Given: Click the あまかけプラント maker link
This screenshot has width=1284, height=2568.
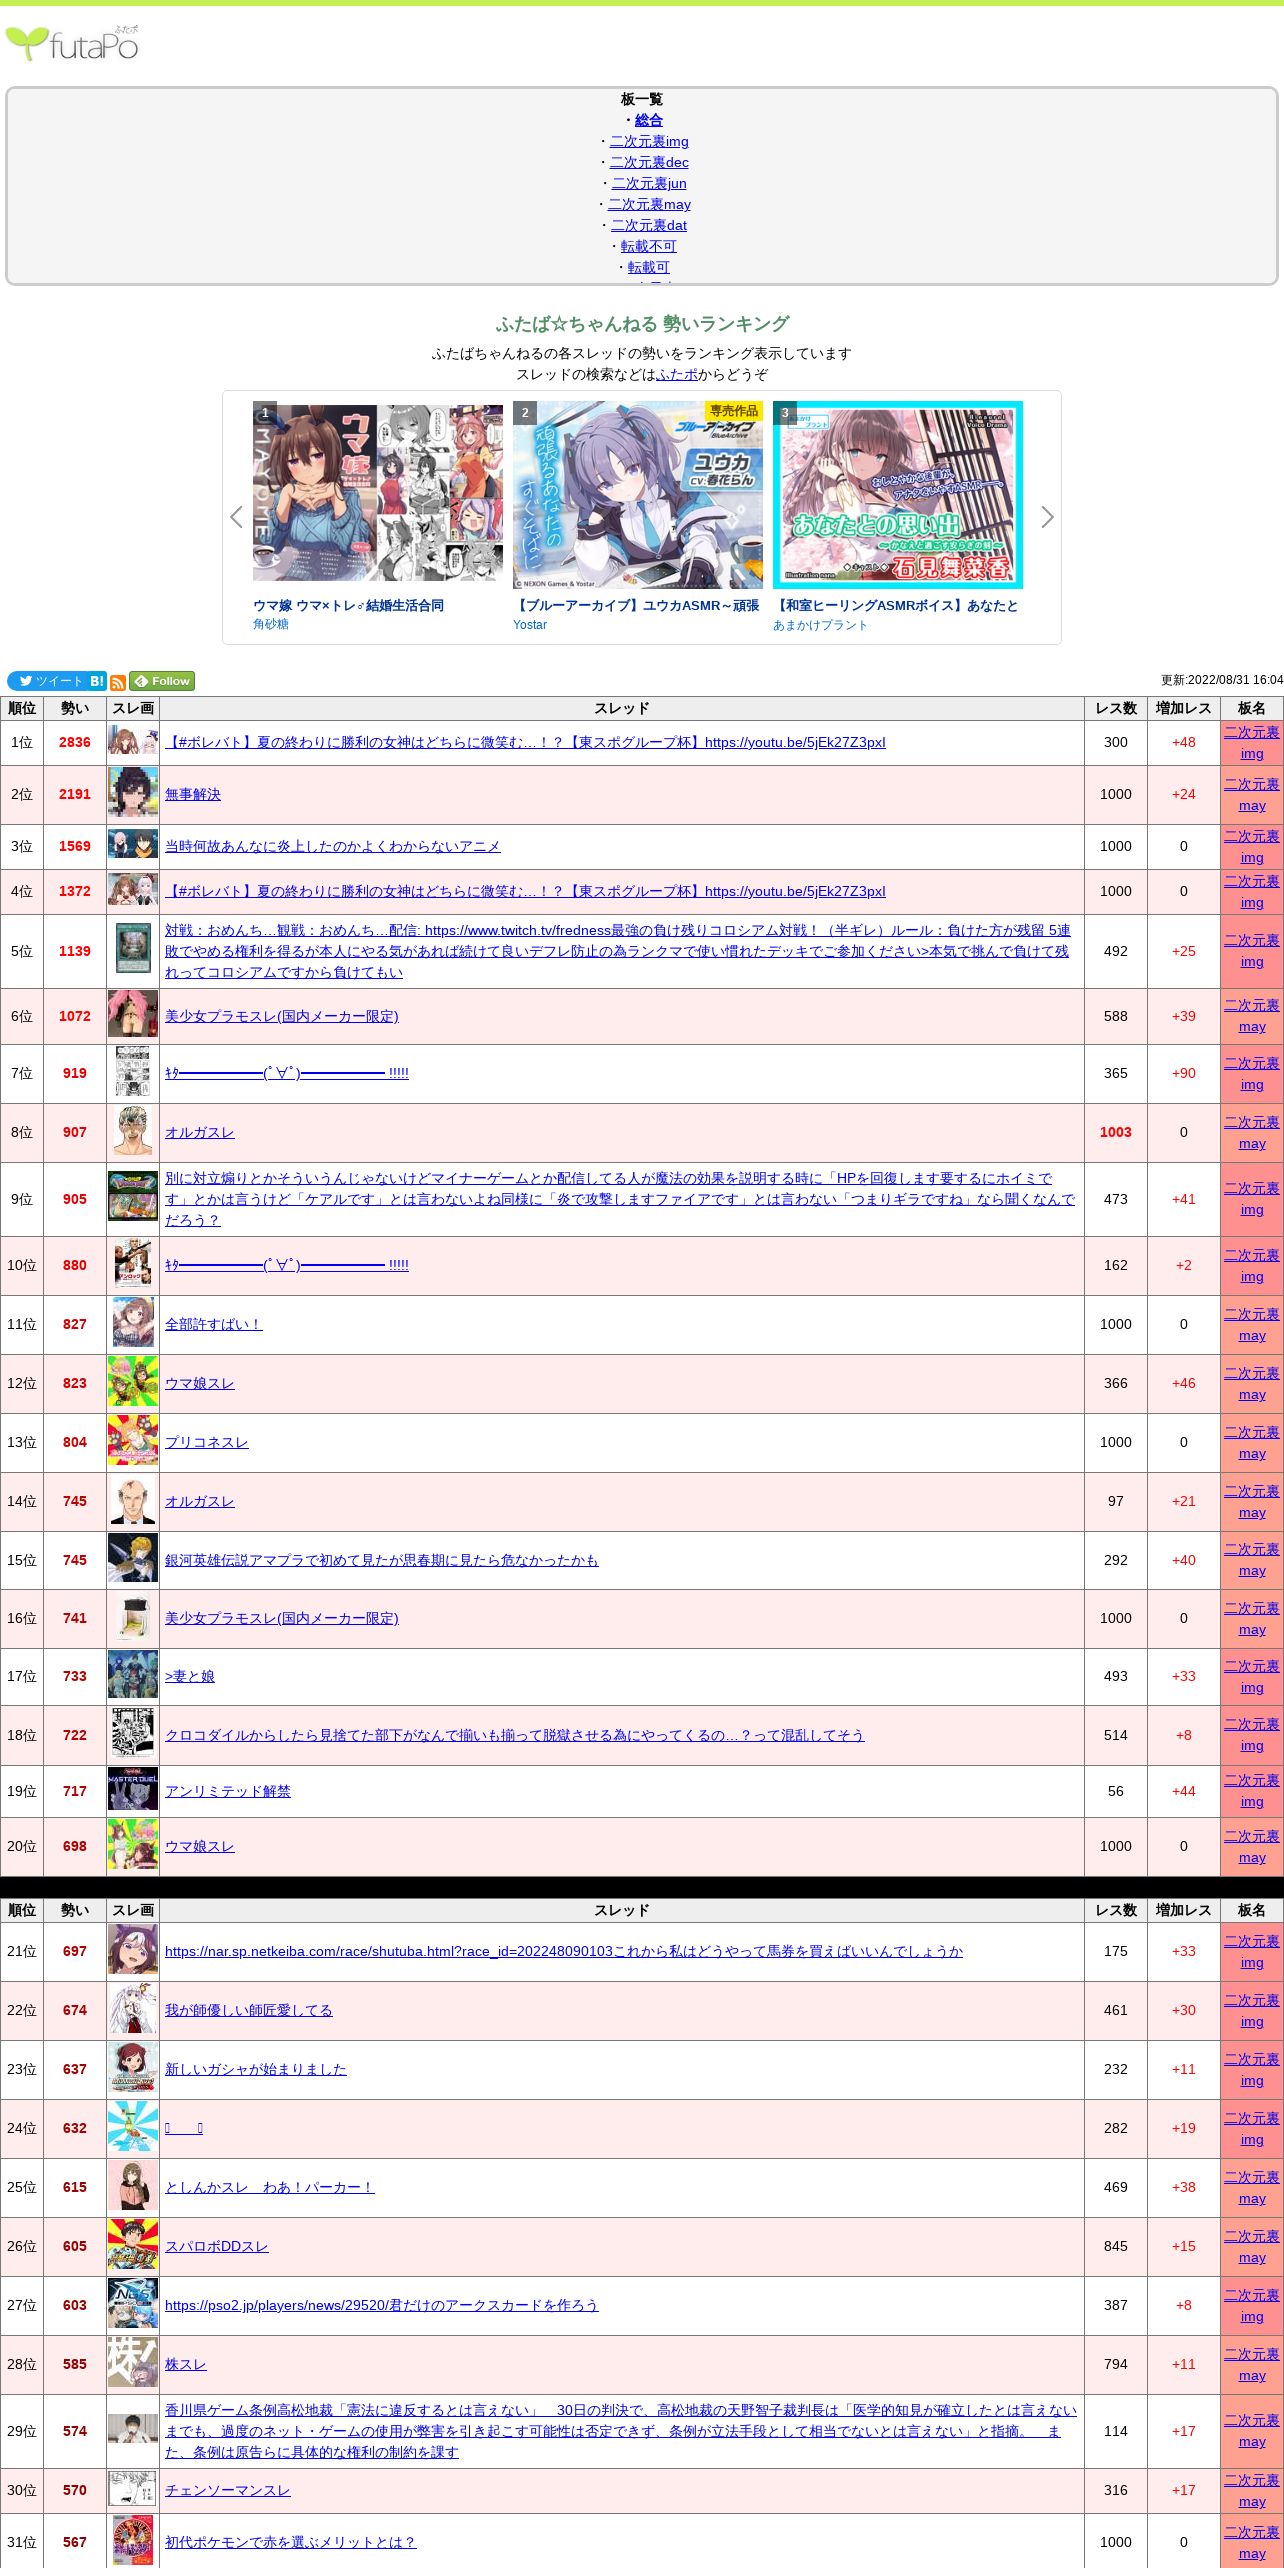Looking at the screenshot, I should click(820, 625).
